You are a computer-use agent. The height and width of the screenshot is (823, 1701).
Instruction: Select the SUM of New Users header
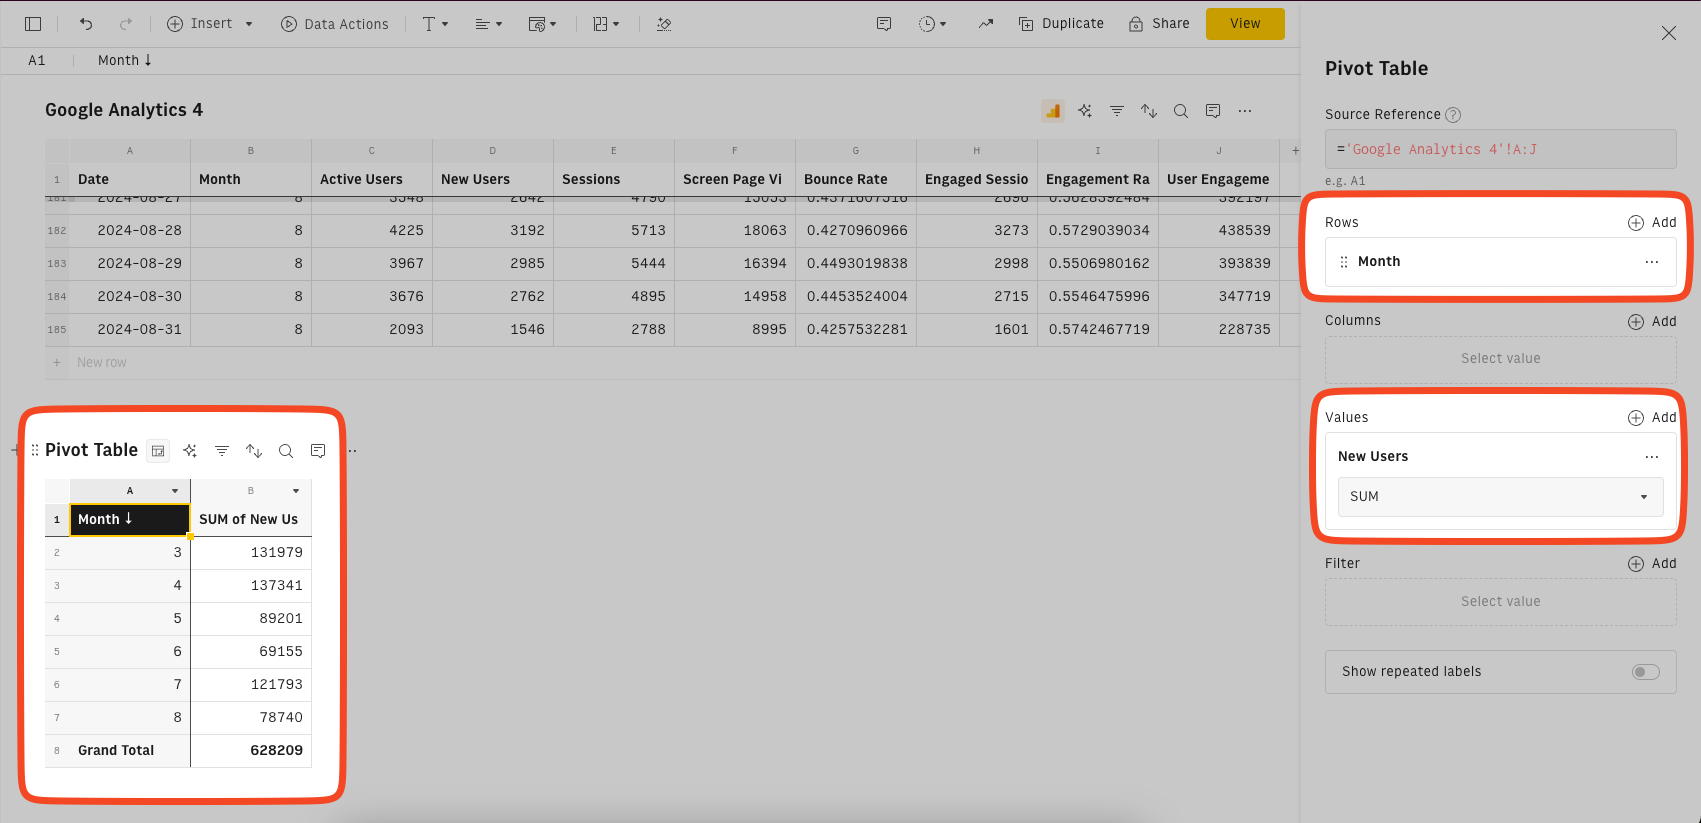pyautogui.click(x=251, y=519)
